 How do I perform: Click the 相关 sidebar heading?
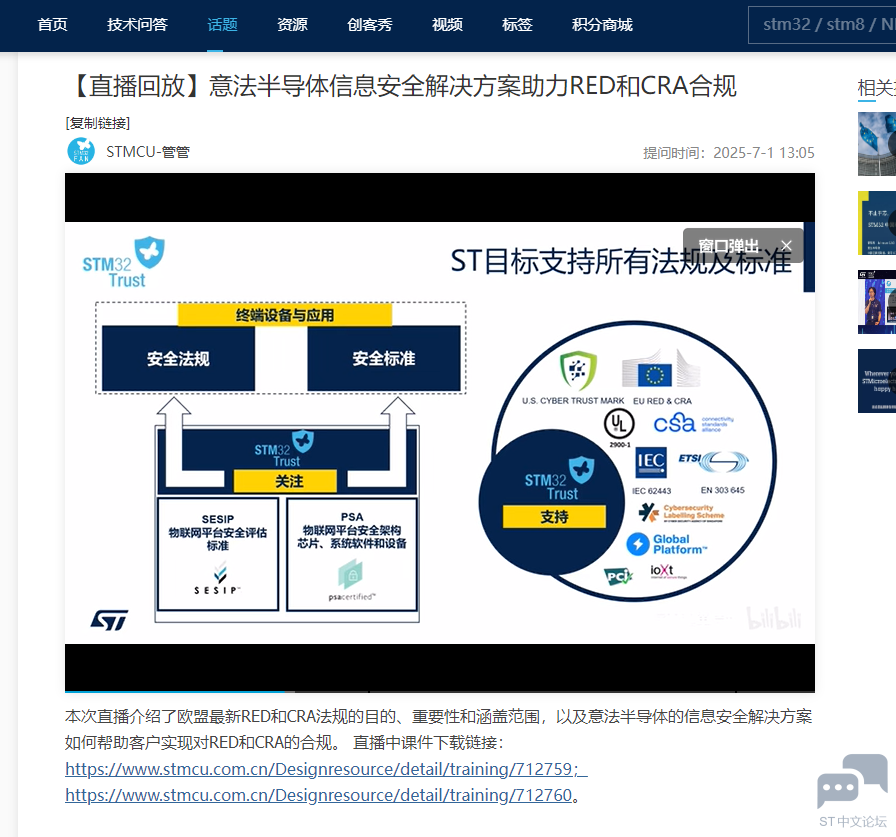tap(877, 87)
